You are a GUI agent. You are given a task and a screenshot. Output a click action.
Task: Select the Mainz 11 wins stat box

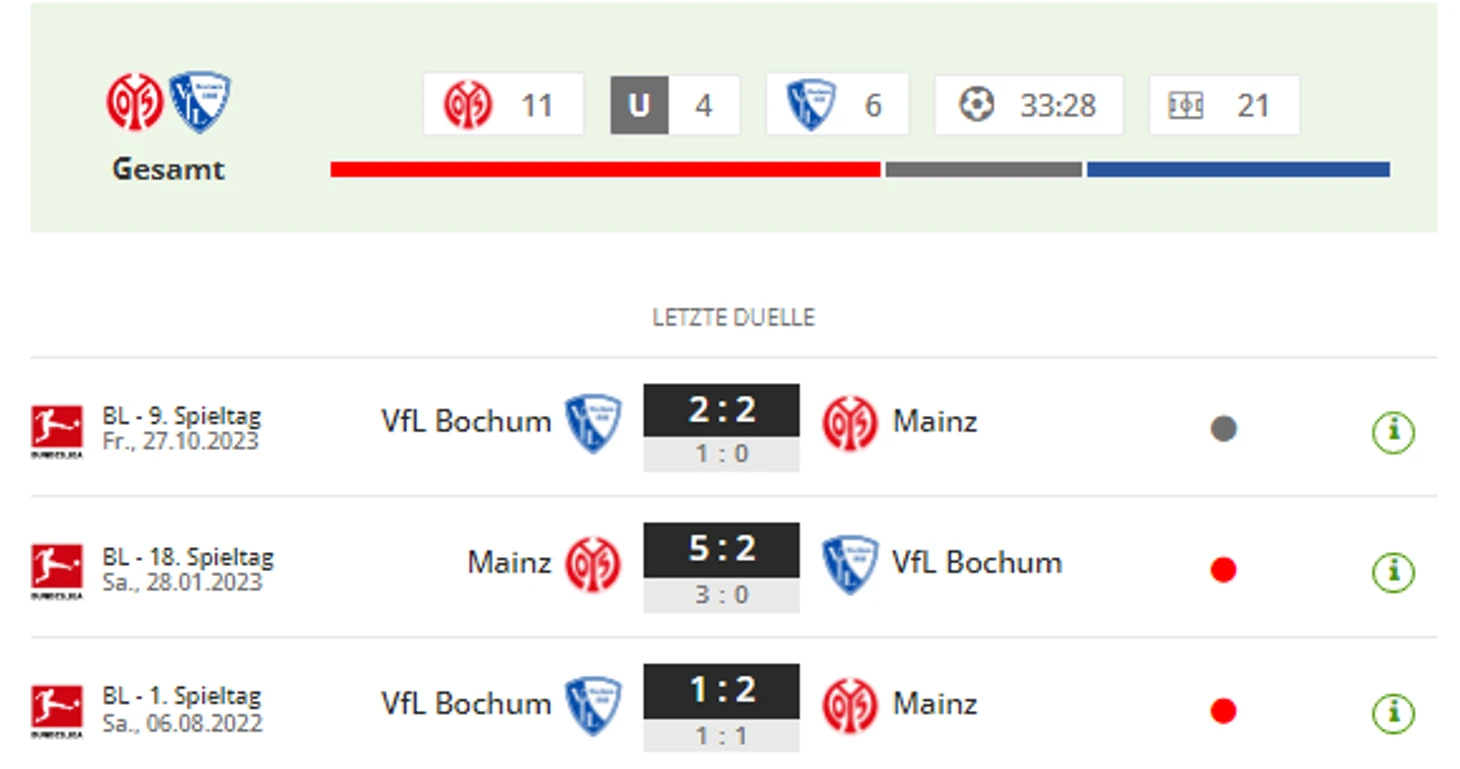503,104
